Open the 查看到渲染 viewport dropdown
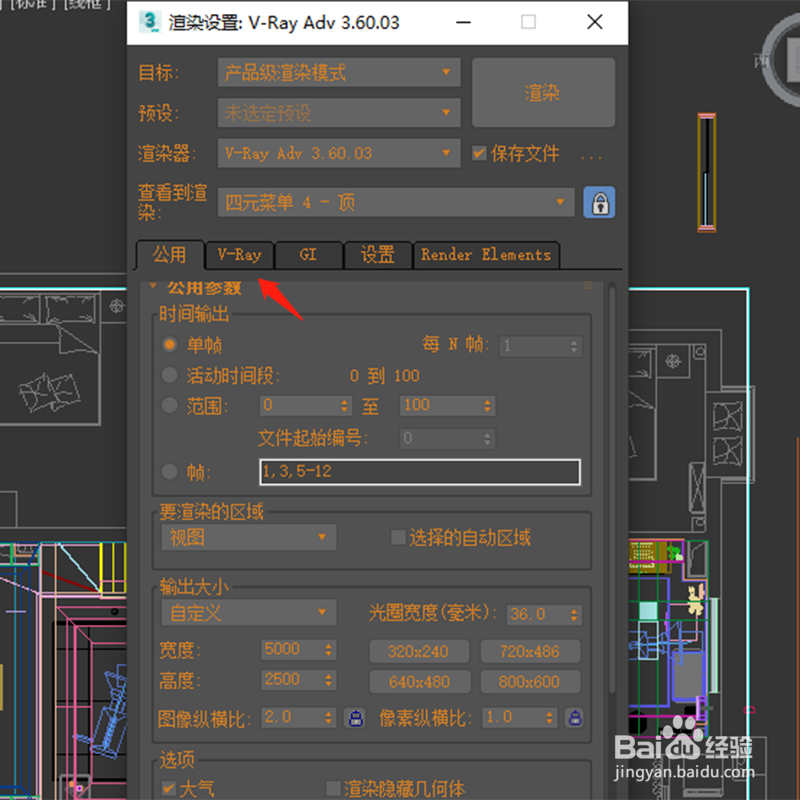 (x=396, y=203)
